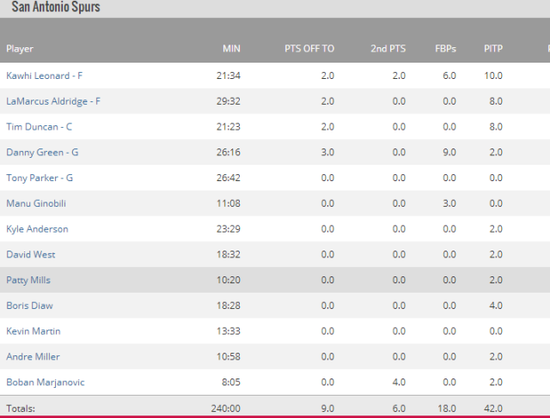Image resolution: width=550 pixels, height=418 pixels.
Task: Open LaMarcus Aldridge player link
Action: [x=53, y=101]
